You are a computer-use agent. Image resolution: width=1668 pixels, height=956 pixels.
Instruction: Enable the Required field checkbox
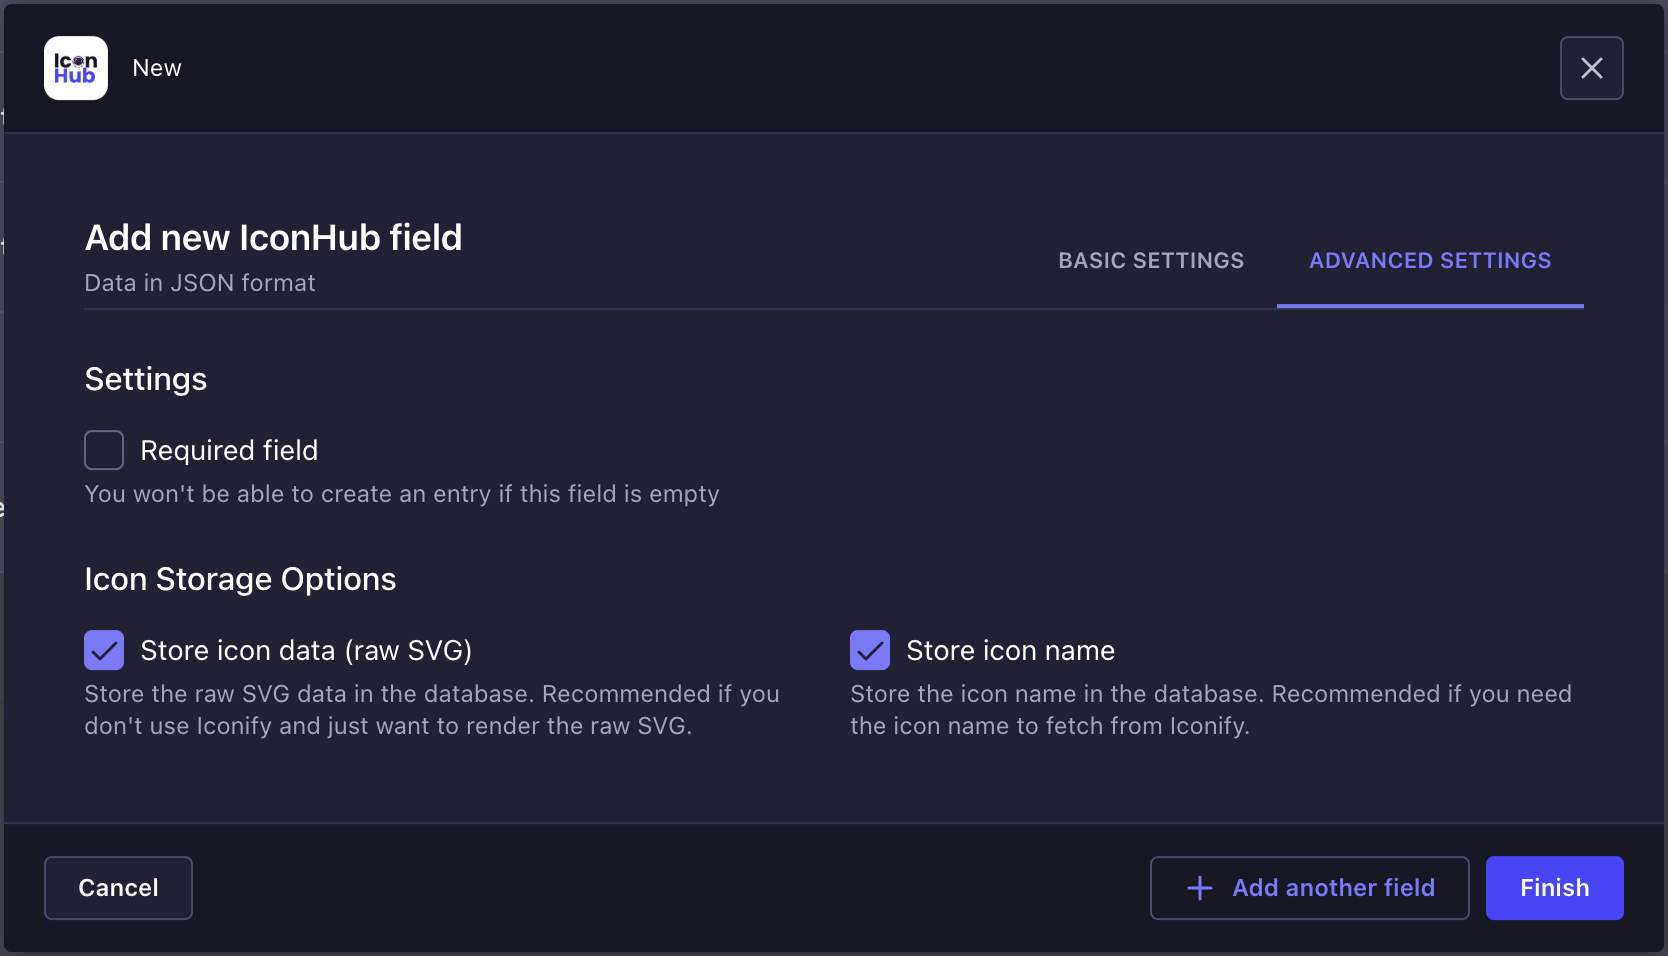coord(104,450)
